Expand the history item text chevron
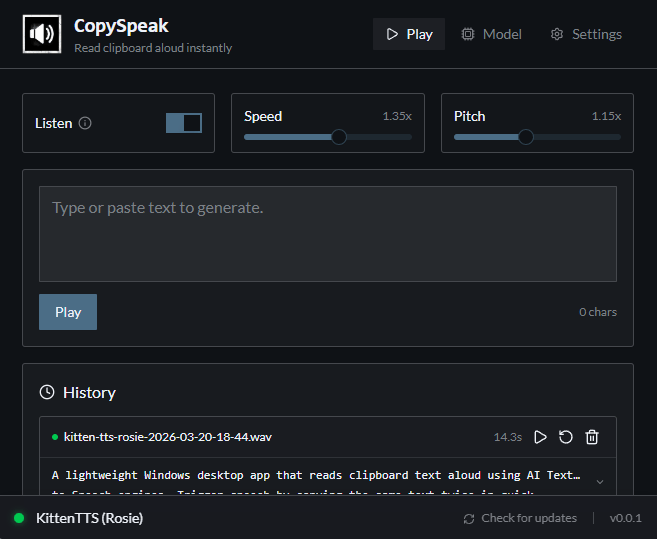 coord(599,481)
